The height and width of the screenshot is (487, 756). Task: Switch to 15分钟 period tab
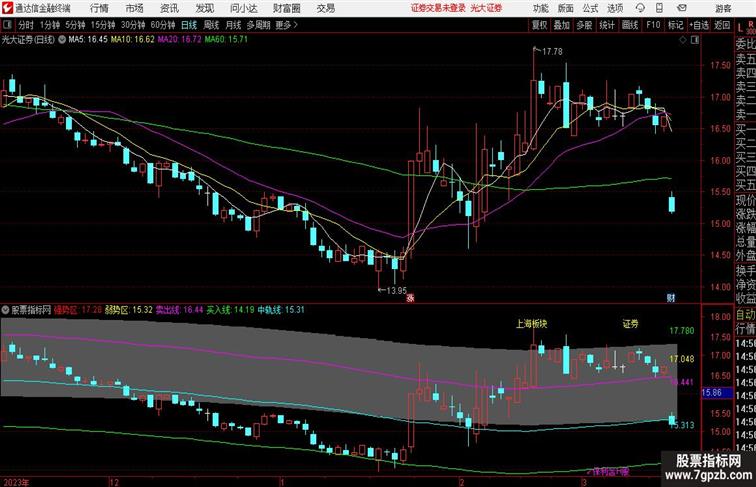point(103,25)
